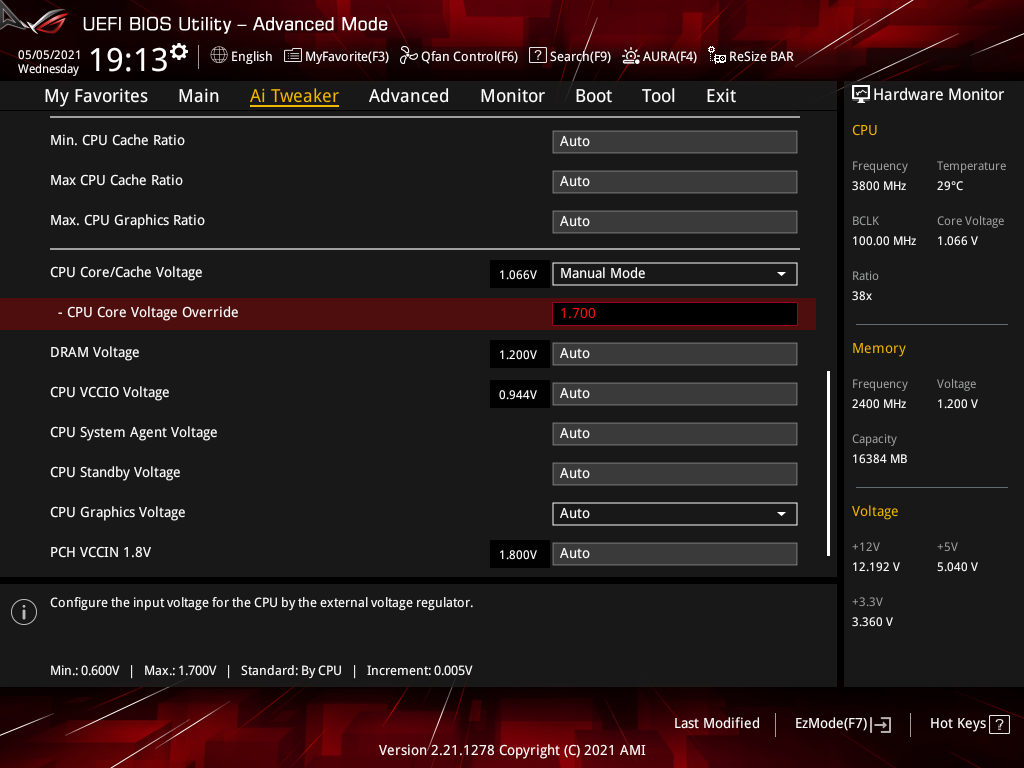Change language via English label
1024x768 pixels.
point(251,56)
